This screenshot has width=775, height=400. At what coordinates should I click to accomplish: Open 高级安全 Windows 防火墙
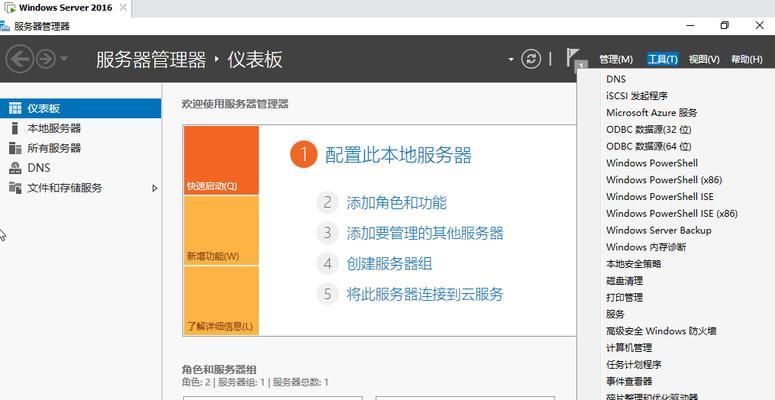(661, 331)
